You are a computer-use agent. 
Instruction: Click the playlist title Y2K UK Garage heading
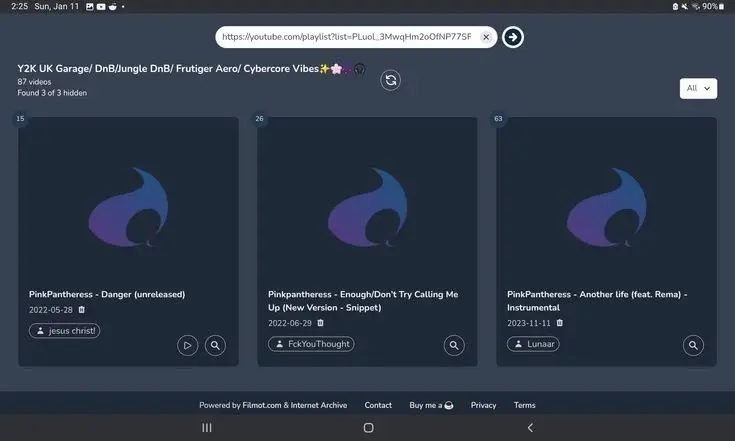pyautogui.click(x=191, y=69)
